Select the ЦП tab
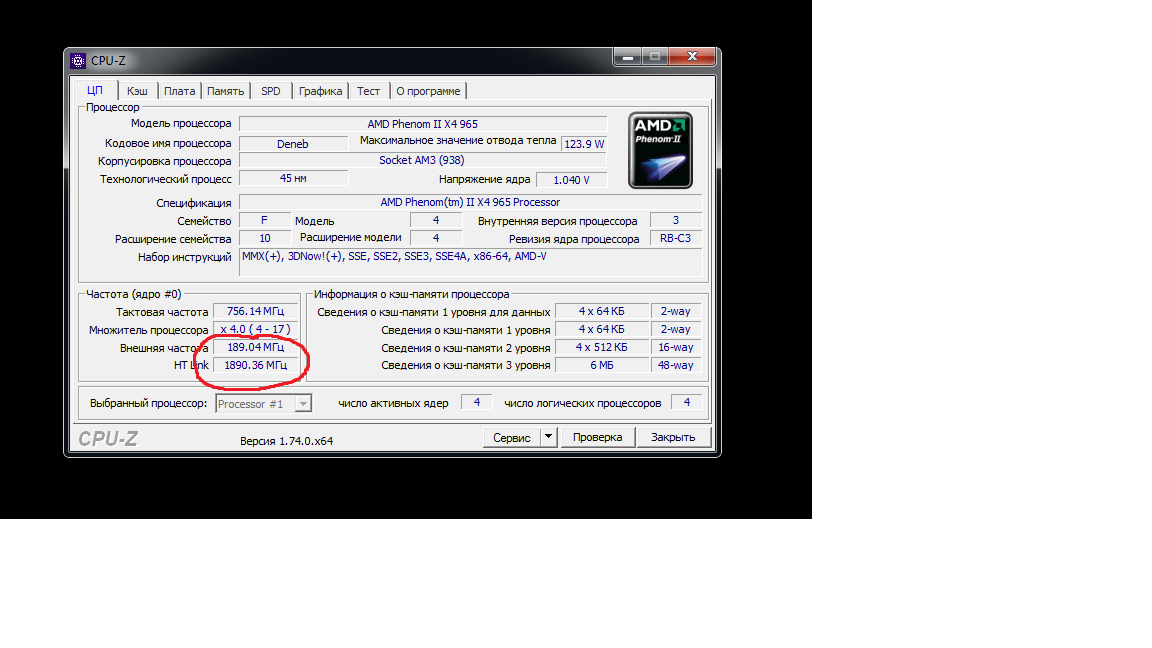Image resolution: width=1152 pixels, height=648 pixels. pyautogui.click(x=96, y=90)
